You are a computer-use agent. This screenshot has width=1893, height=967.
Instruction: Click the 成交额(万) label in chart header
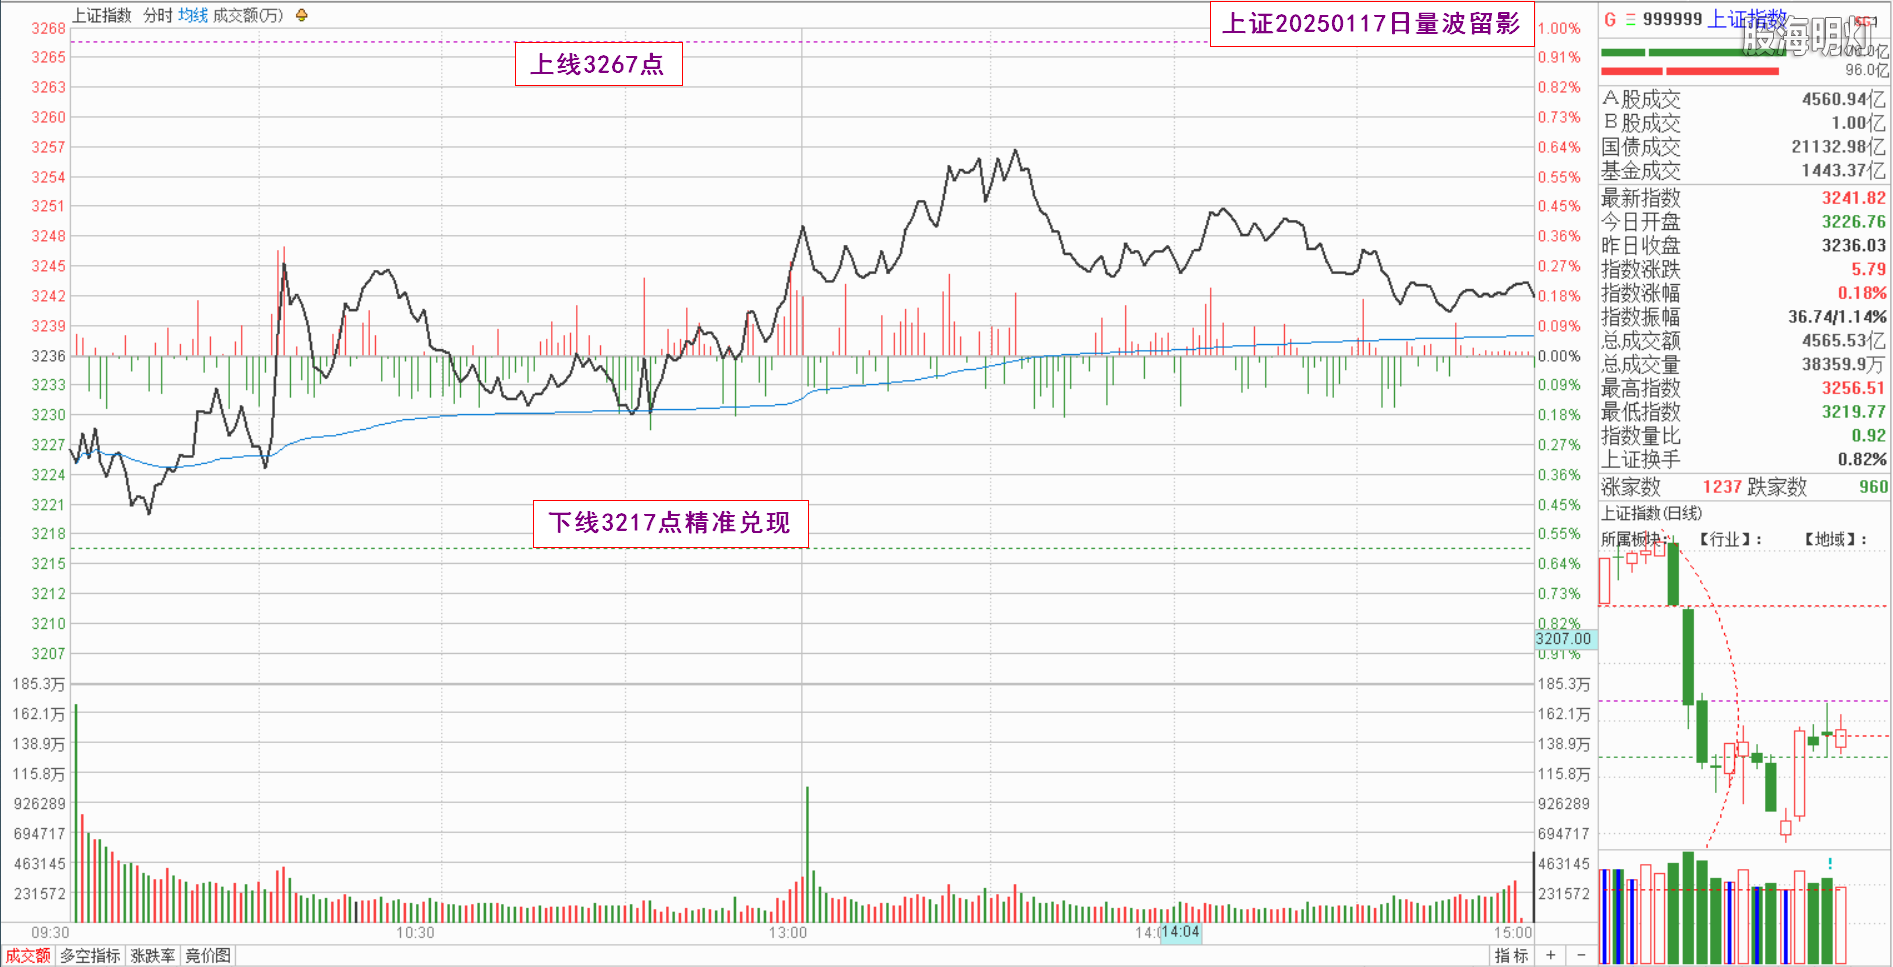[248, 15]
